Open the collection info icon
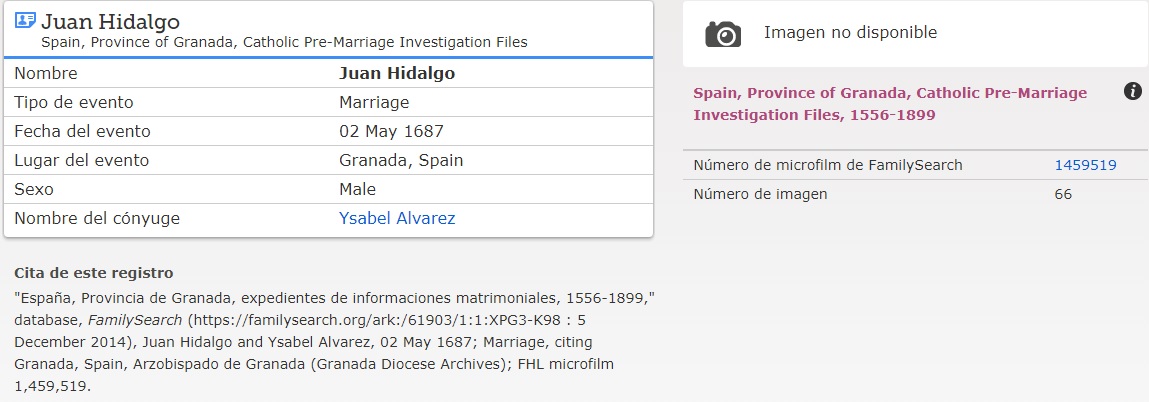Image resolution: width=1149 pixels, height=402 pixels. [1133, 92]
